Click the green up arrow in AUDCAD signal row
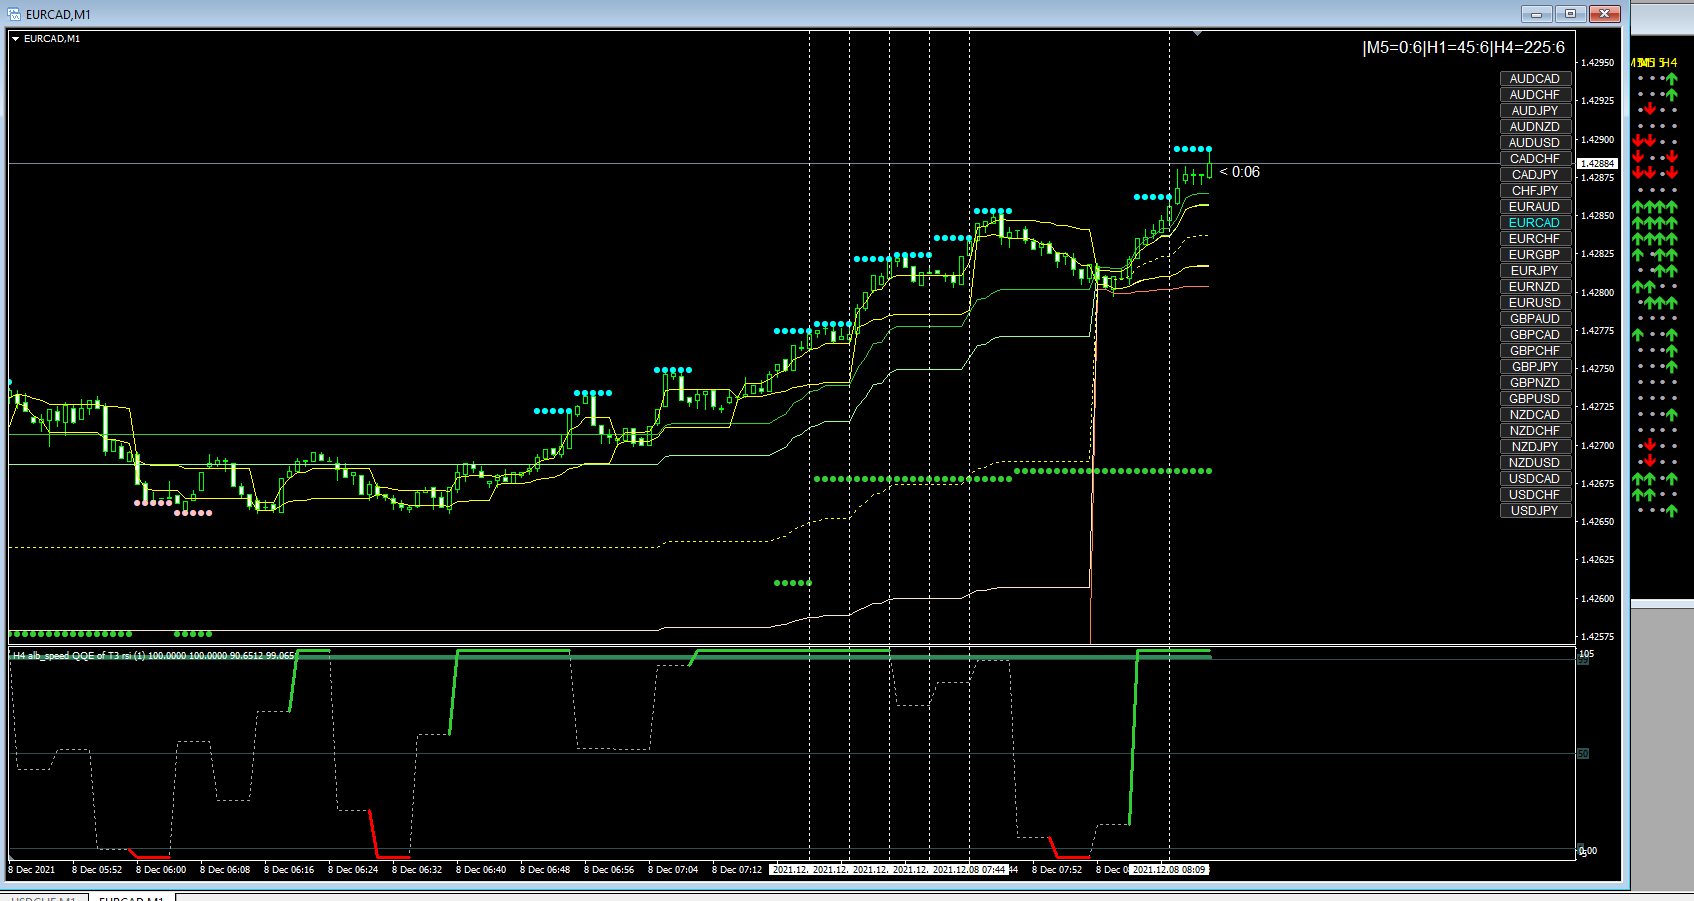Screen dimensions: 1694x901 click(1672, 78)
